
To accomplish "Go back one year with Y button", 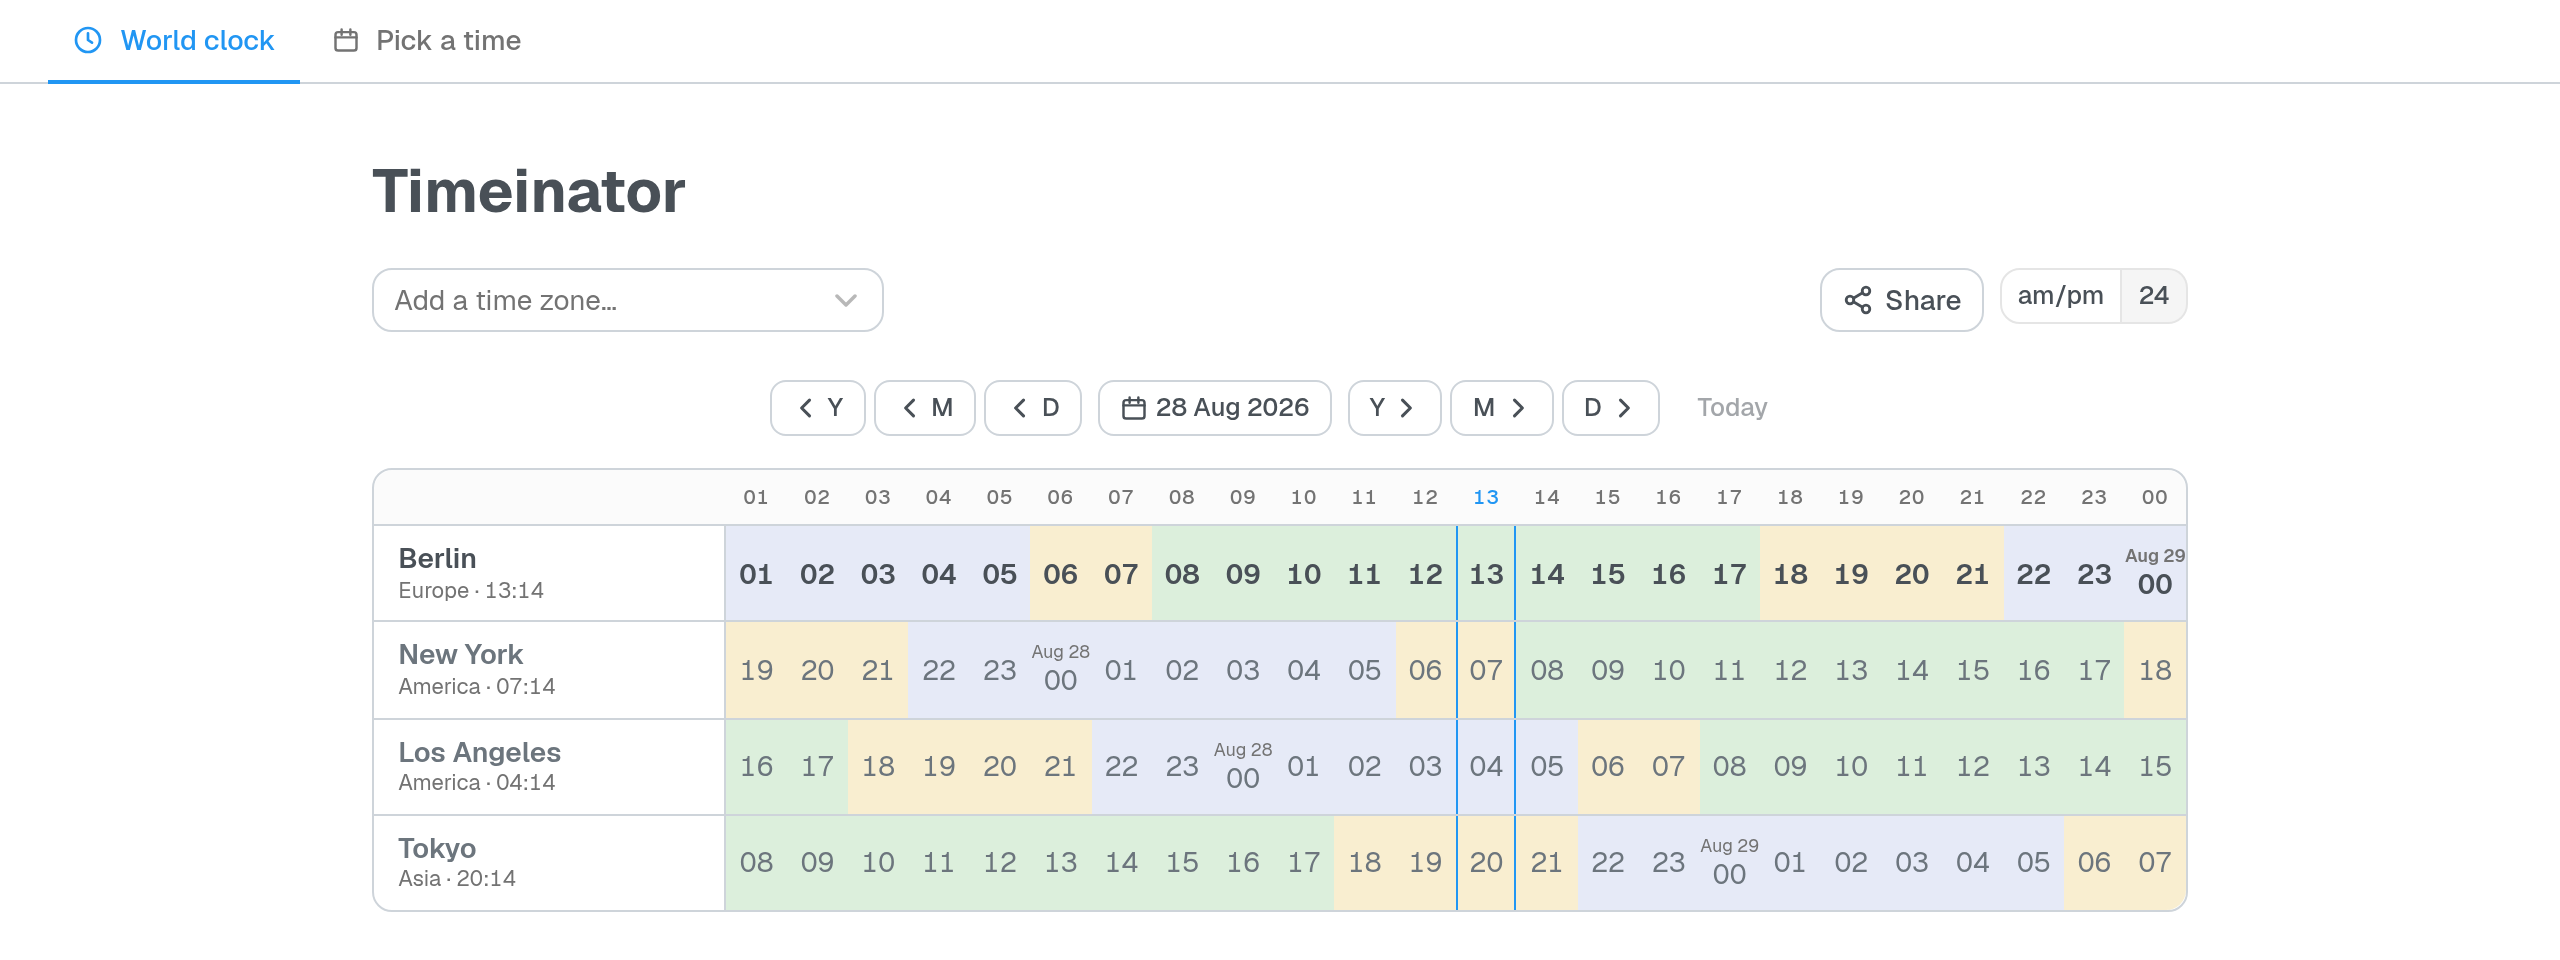I will 818,408.
